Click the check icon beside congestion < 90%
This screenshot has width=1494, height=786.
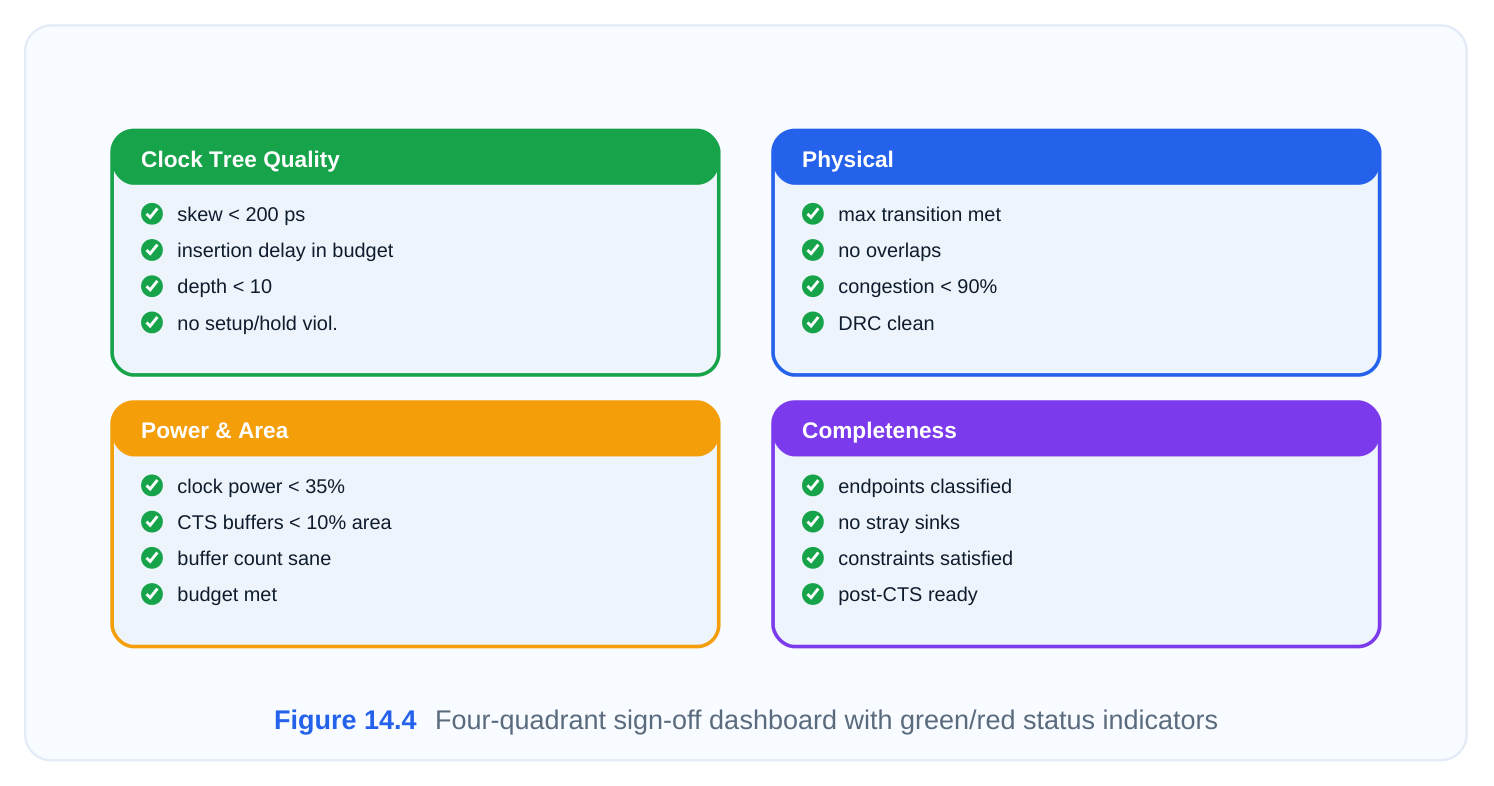pyautogui.click(x=813, y=286)
